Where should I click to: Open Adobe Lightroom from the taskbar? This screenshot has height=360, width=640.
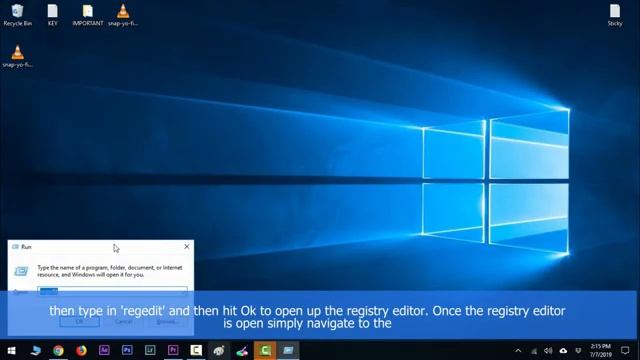pos(150,350)
